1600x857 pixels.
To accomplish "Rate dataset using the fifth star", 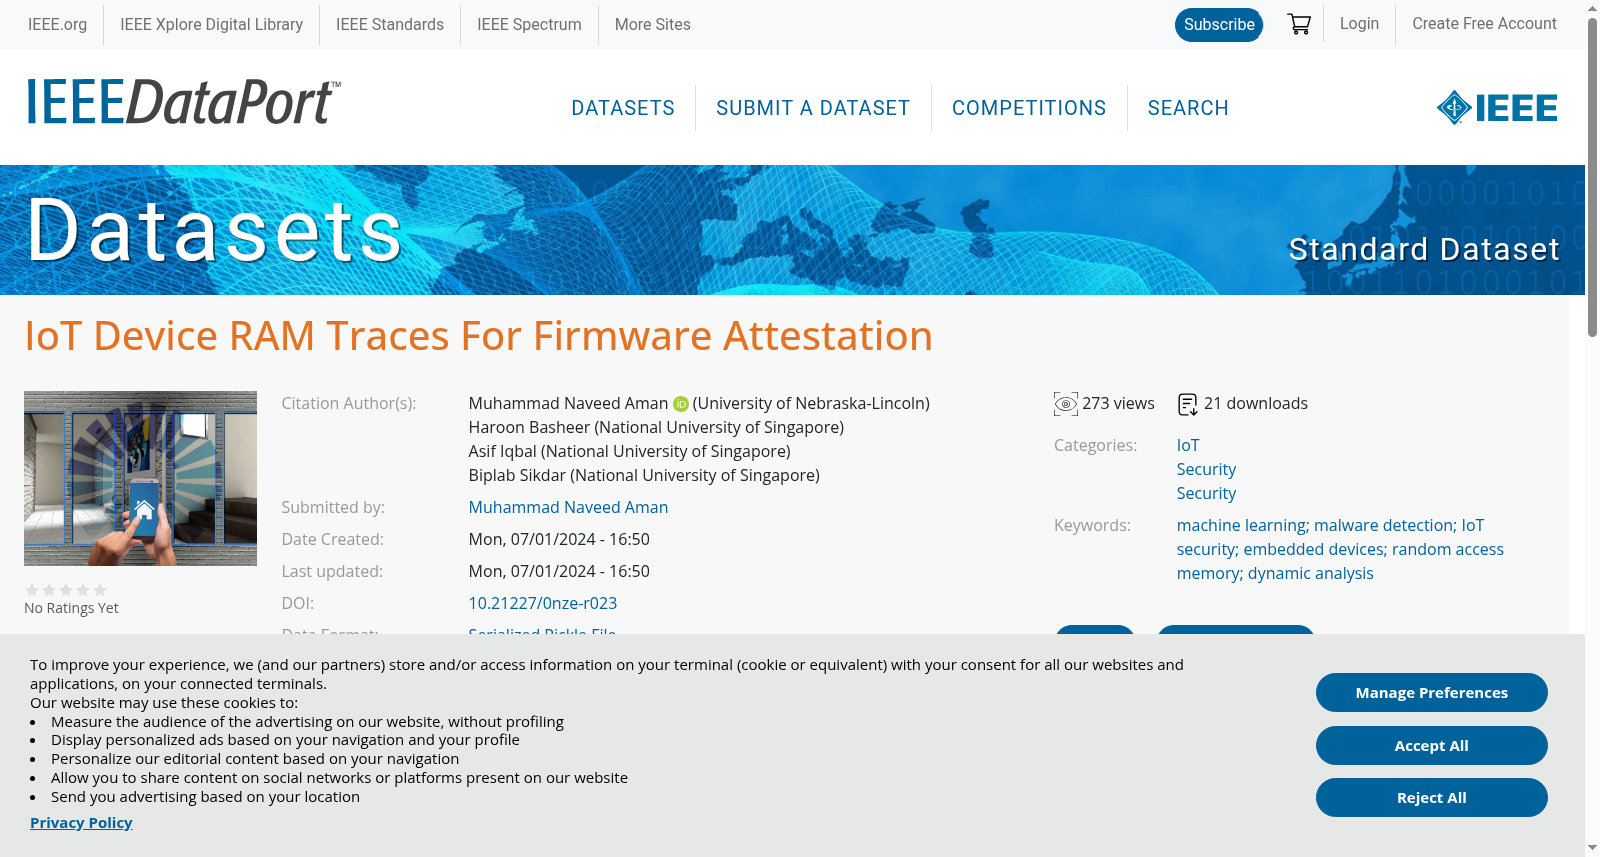I will point(100,590).
